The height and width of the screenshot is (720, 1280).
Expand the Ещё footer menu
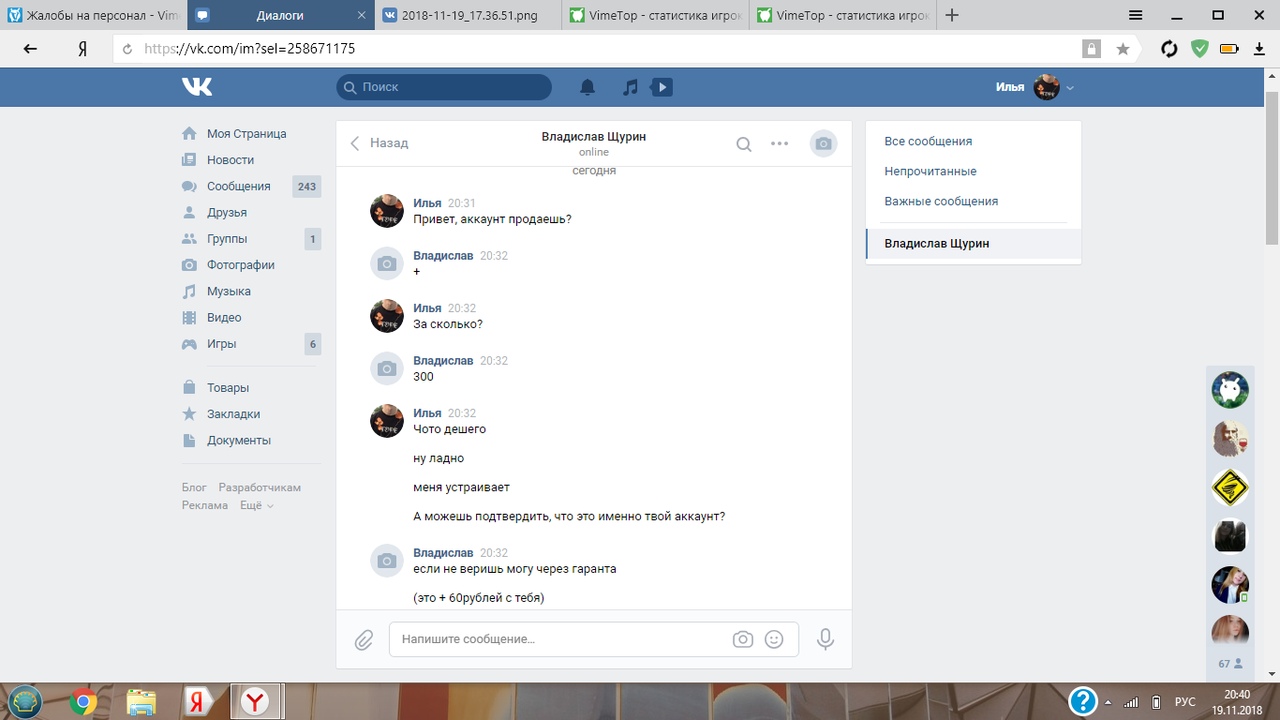click(x=256, y=506)
